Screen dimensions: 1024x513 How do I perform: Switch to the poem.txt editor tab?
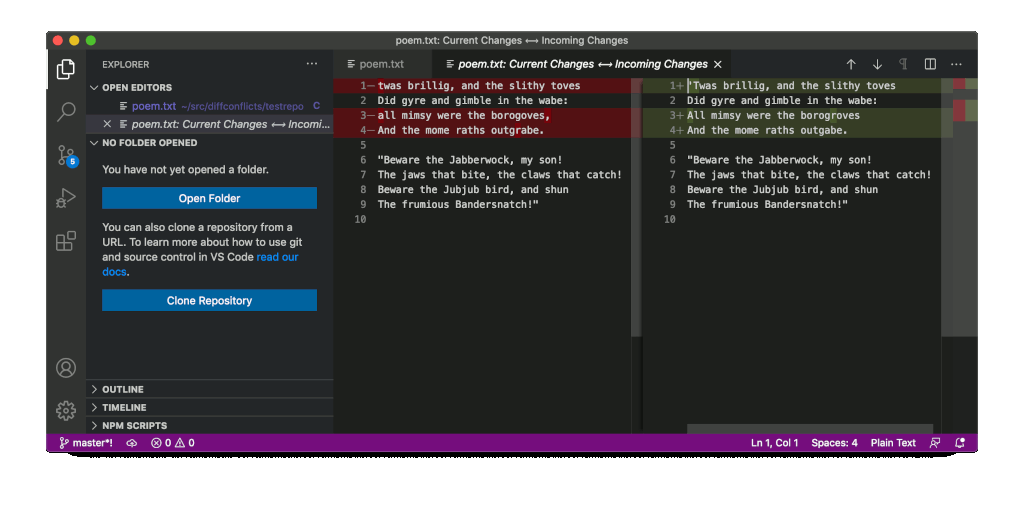point(383,64)
